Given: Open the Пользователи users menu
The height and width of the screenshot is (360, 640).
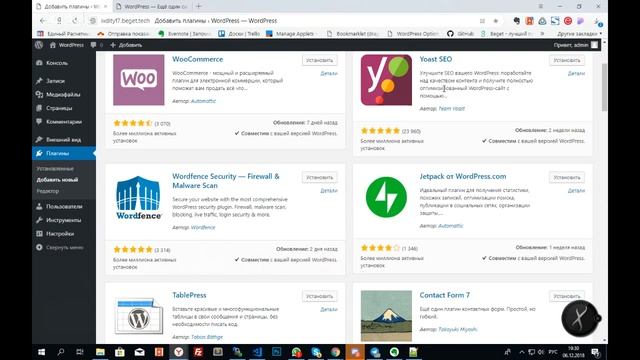Looking at the screenshot, I should coord(64,207).
